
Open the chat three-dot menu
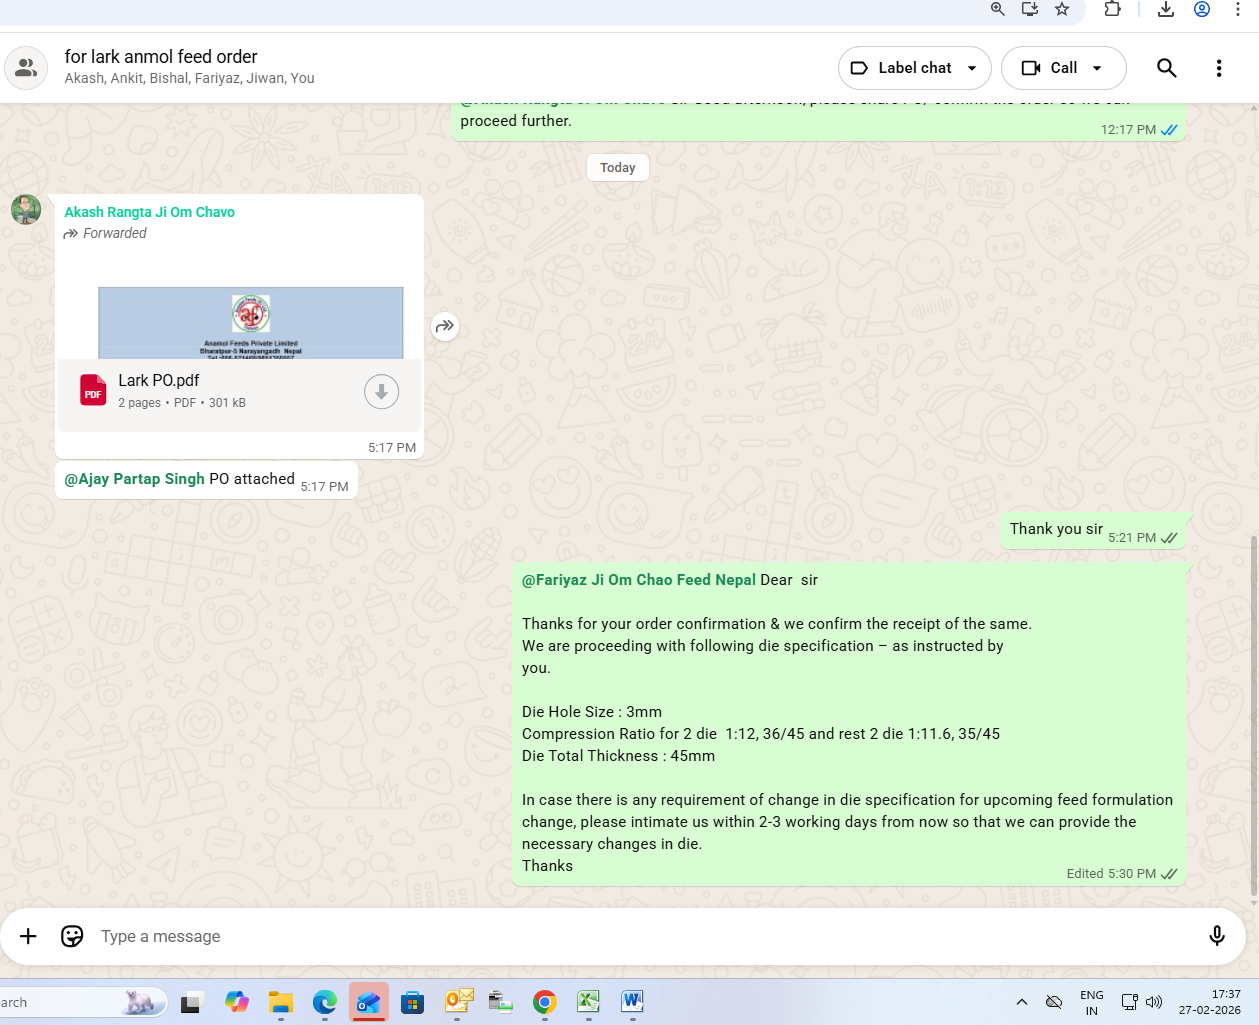pos(1218,68)
